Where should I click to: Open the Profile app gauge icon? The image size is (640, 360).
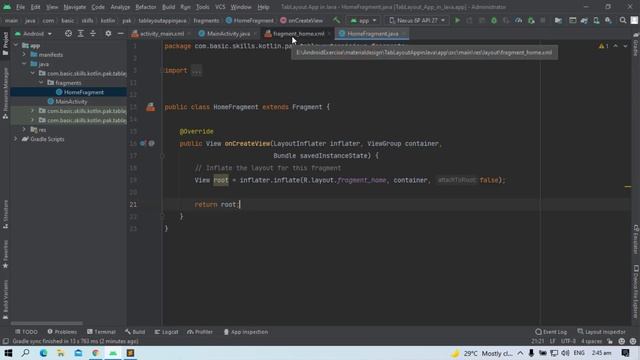point(518,20)
